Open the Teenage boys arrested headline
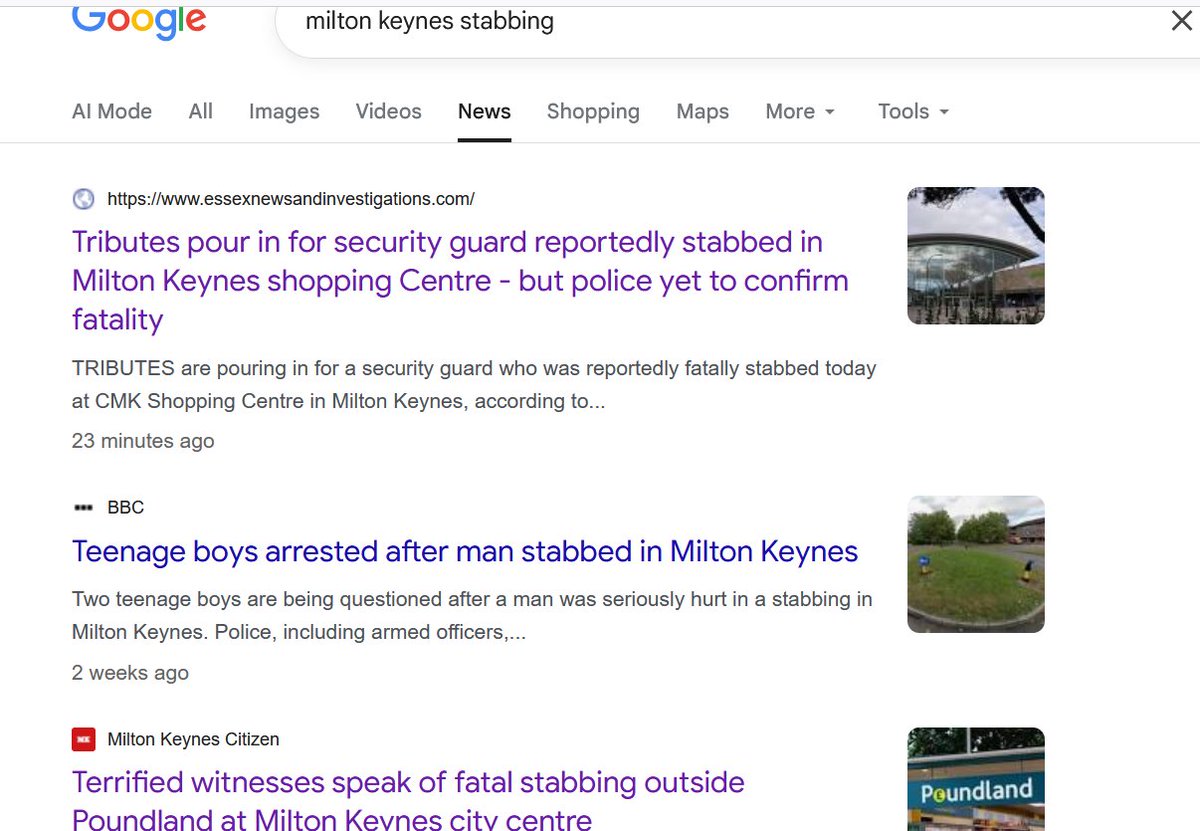The image size is (1200, 831). click(x=465, y=551)
